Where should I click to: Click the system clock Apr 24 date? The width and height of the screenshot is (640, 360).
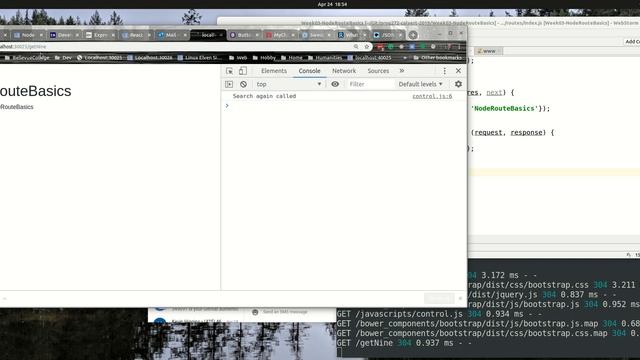pos(332,4)
